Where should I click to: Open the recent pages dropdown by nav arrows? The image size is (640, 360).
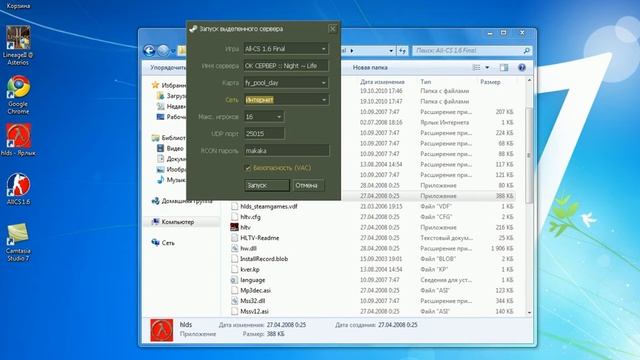pos(173,51)
